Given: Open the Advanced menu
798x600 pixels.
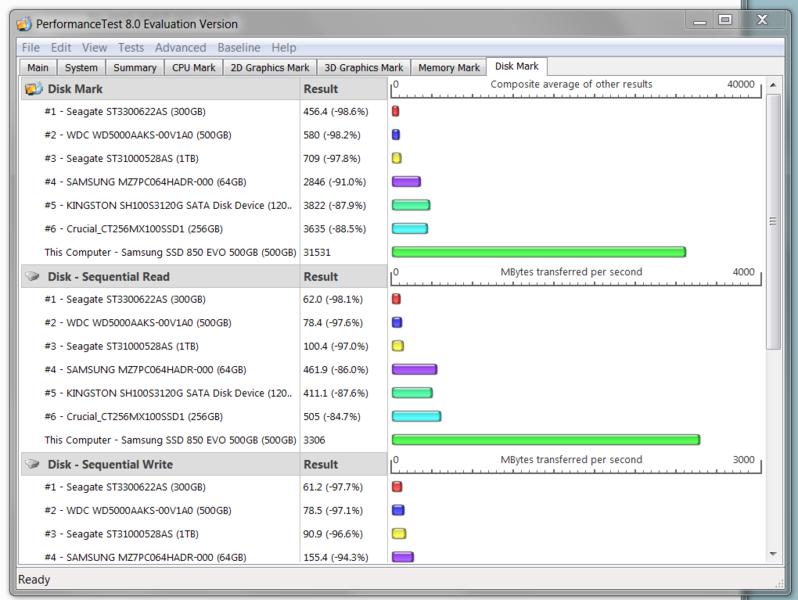Looking at the screenshot, I should tap(181, 47).
